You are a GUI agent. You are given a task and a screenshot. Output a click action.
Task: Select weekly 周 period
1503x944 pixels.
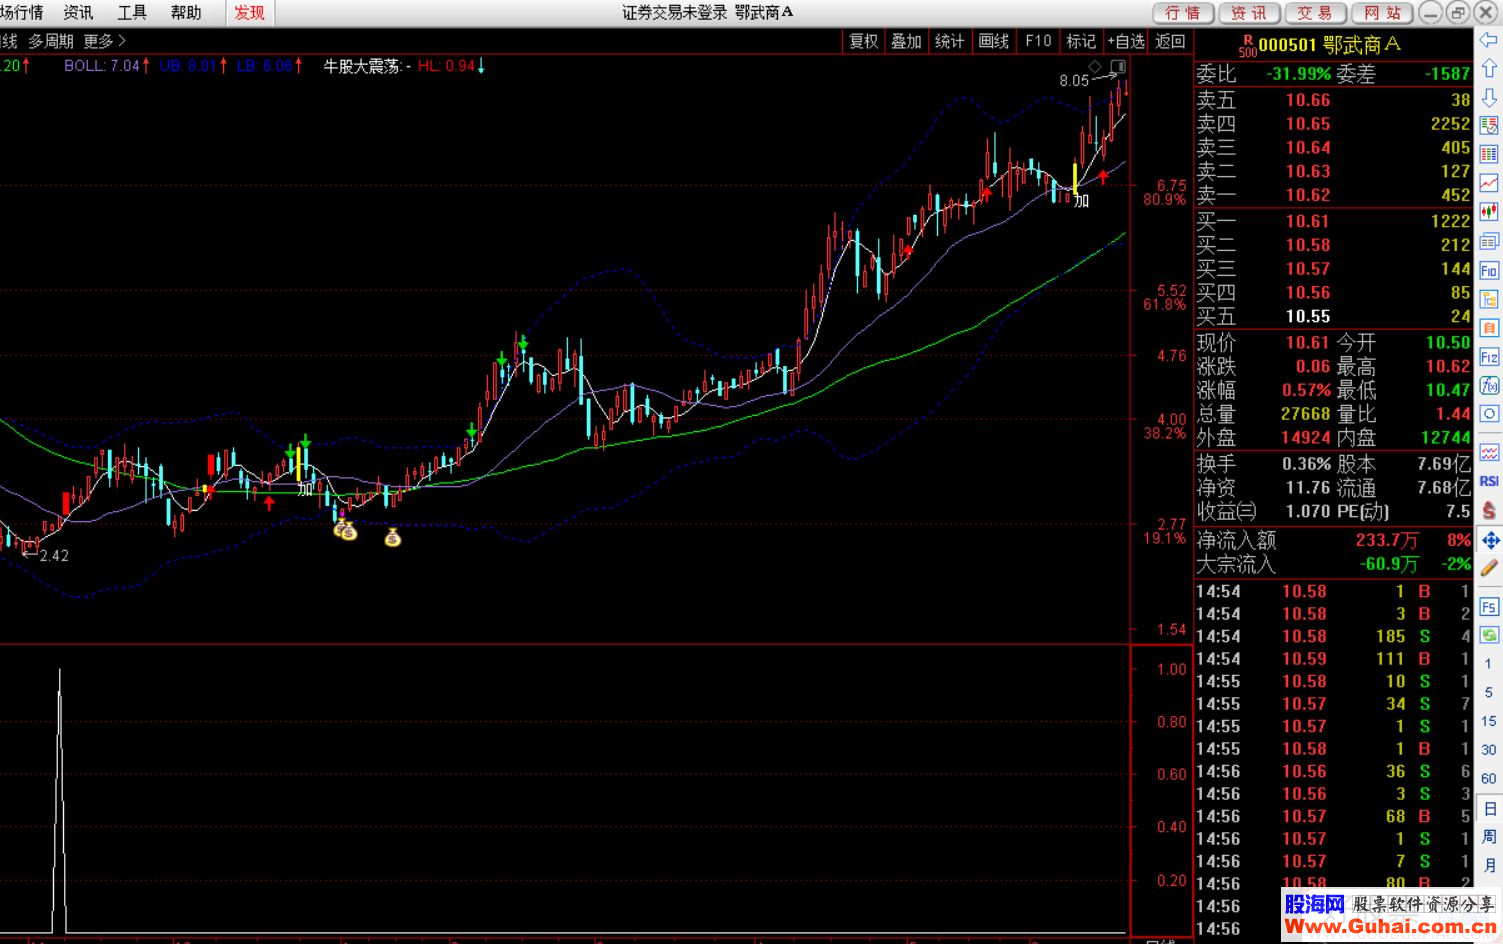pyautogui.click(x=1489, y=837)
